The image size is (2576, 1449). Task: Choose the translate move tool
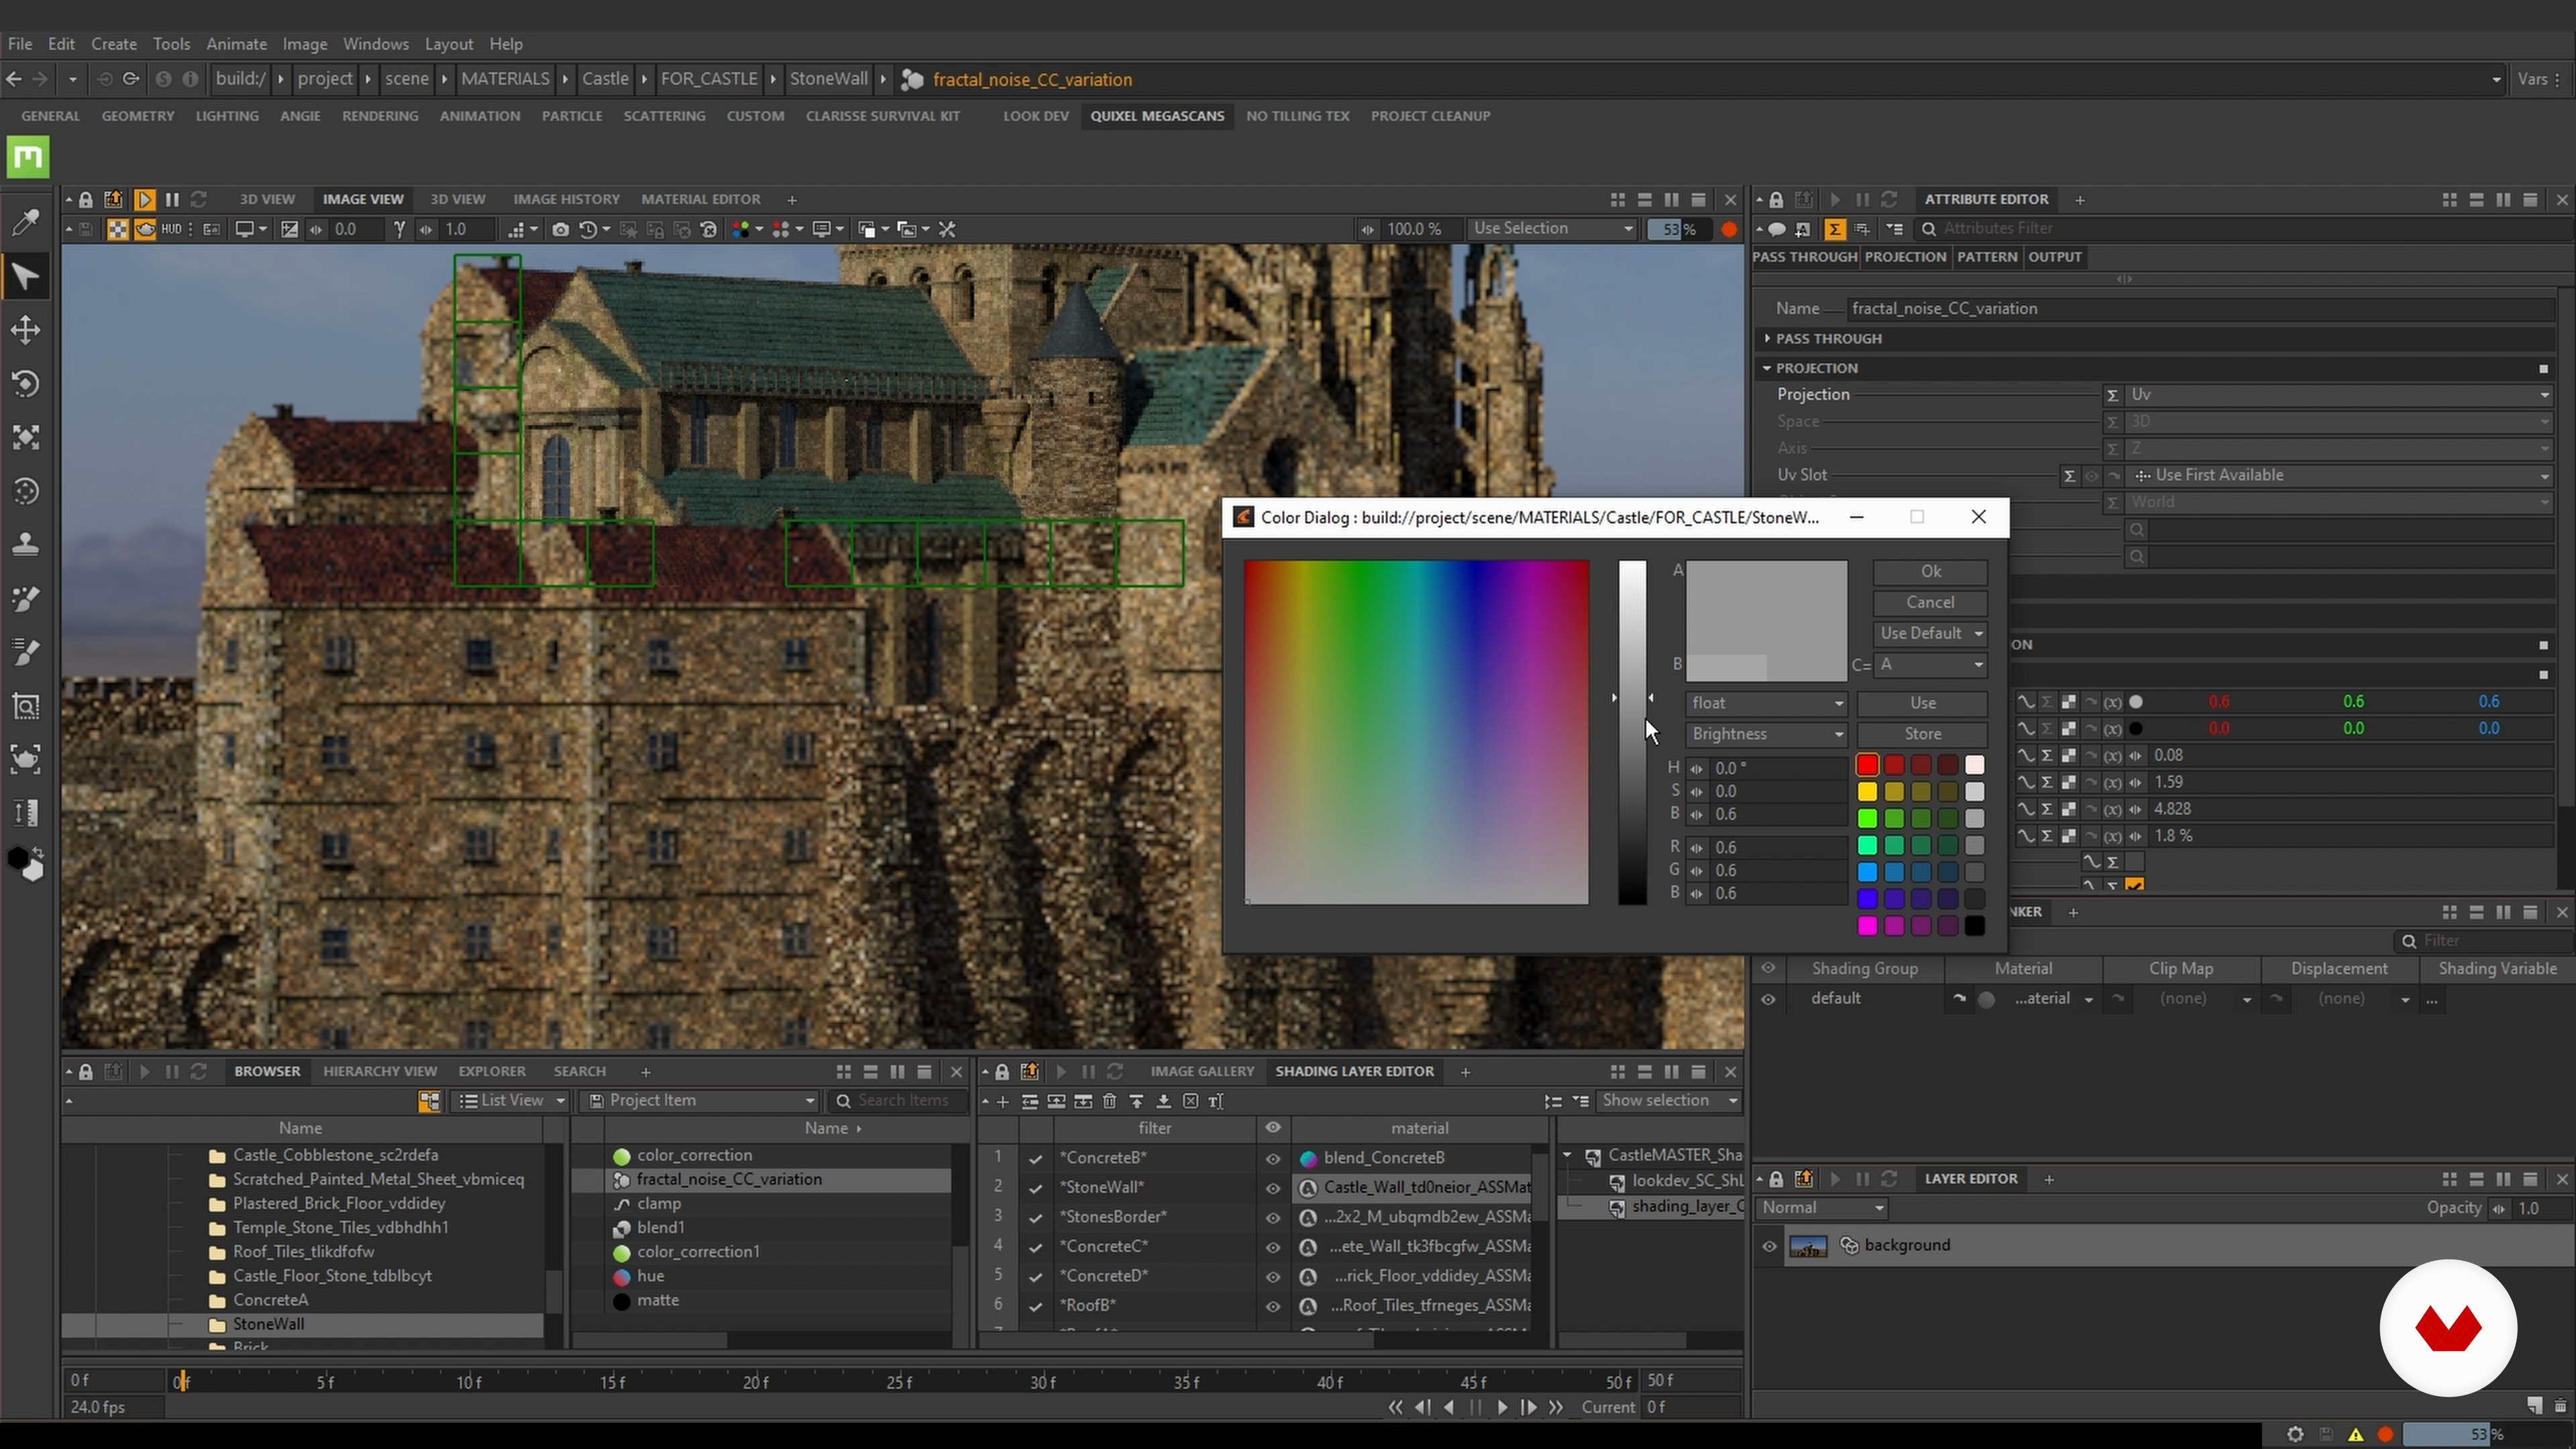(25, 330)
